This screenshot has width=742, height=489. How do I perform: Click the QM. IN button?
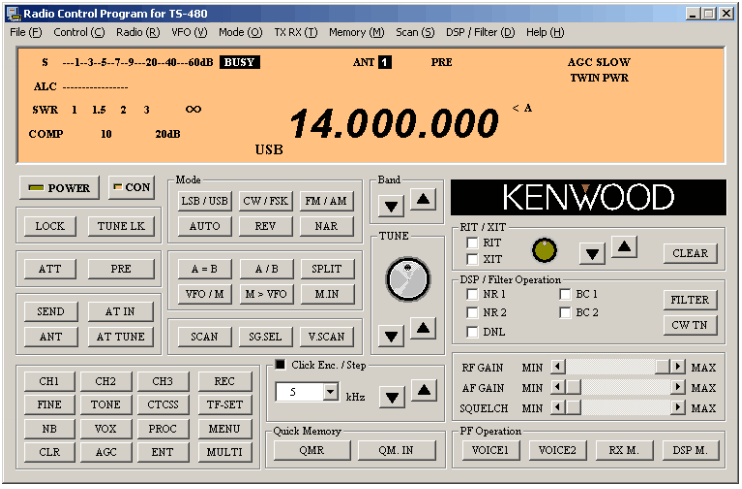coord(396,450)
